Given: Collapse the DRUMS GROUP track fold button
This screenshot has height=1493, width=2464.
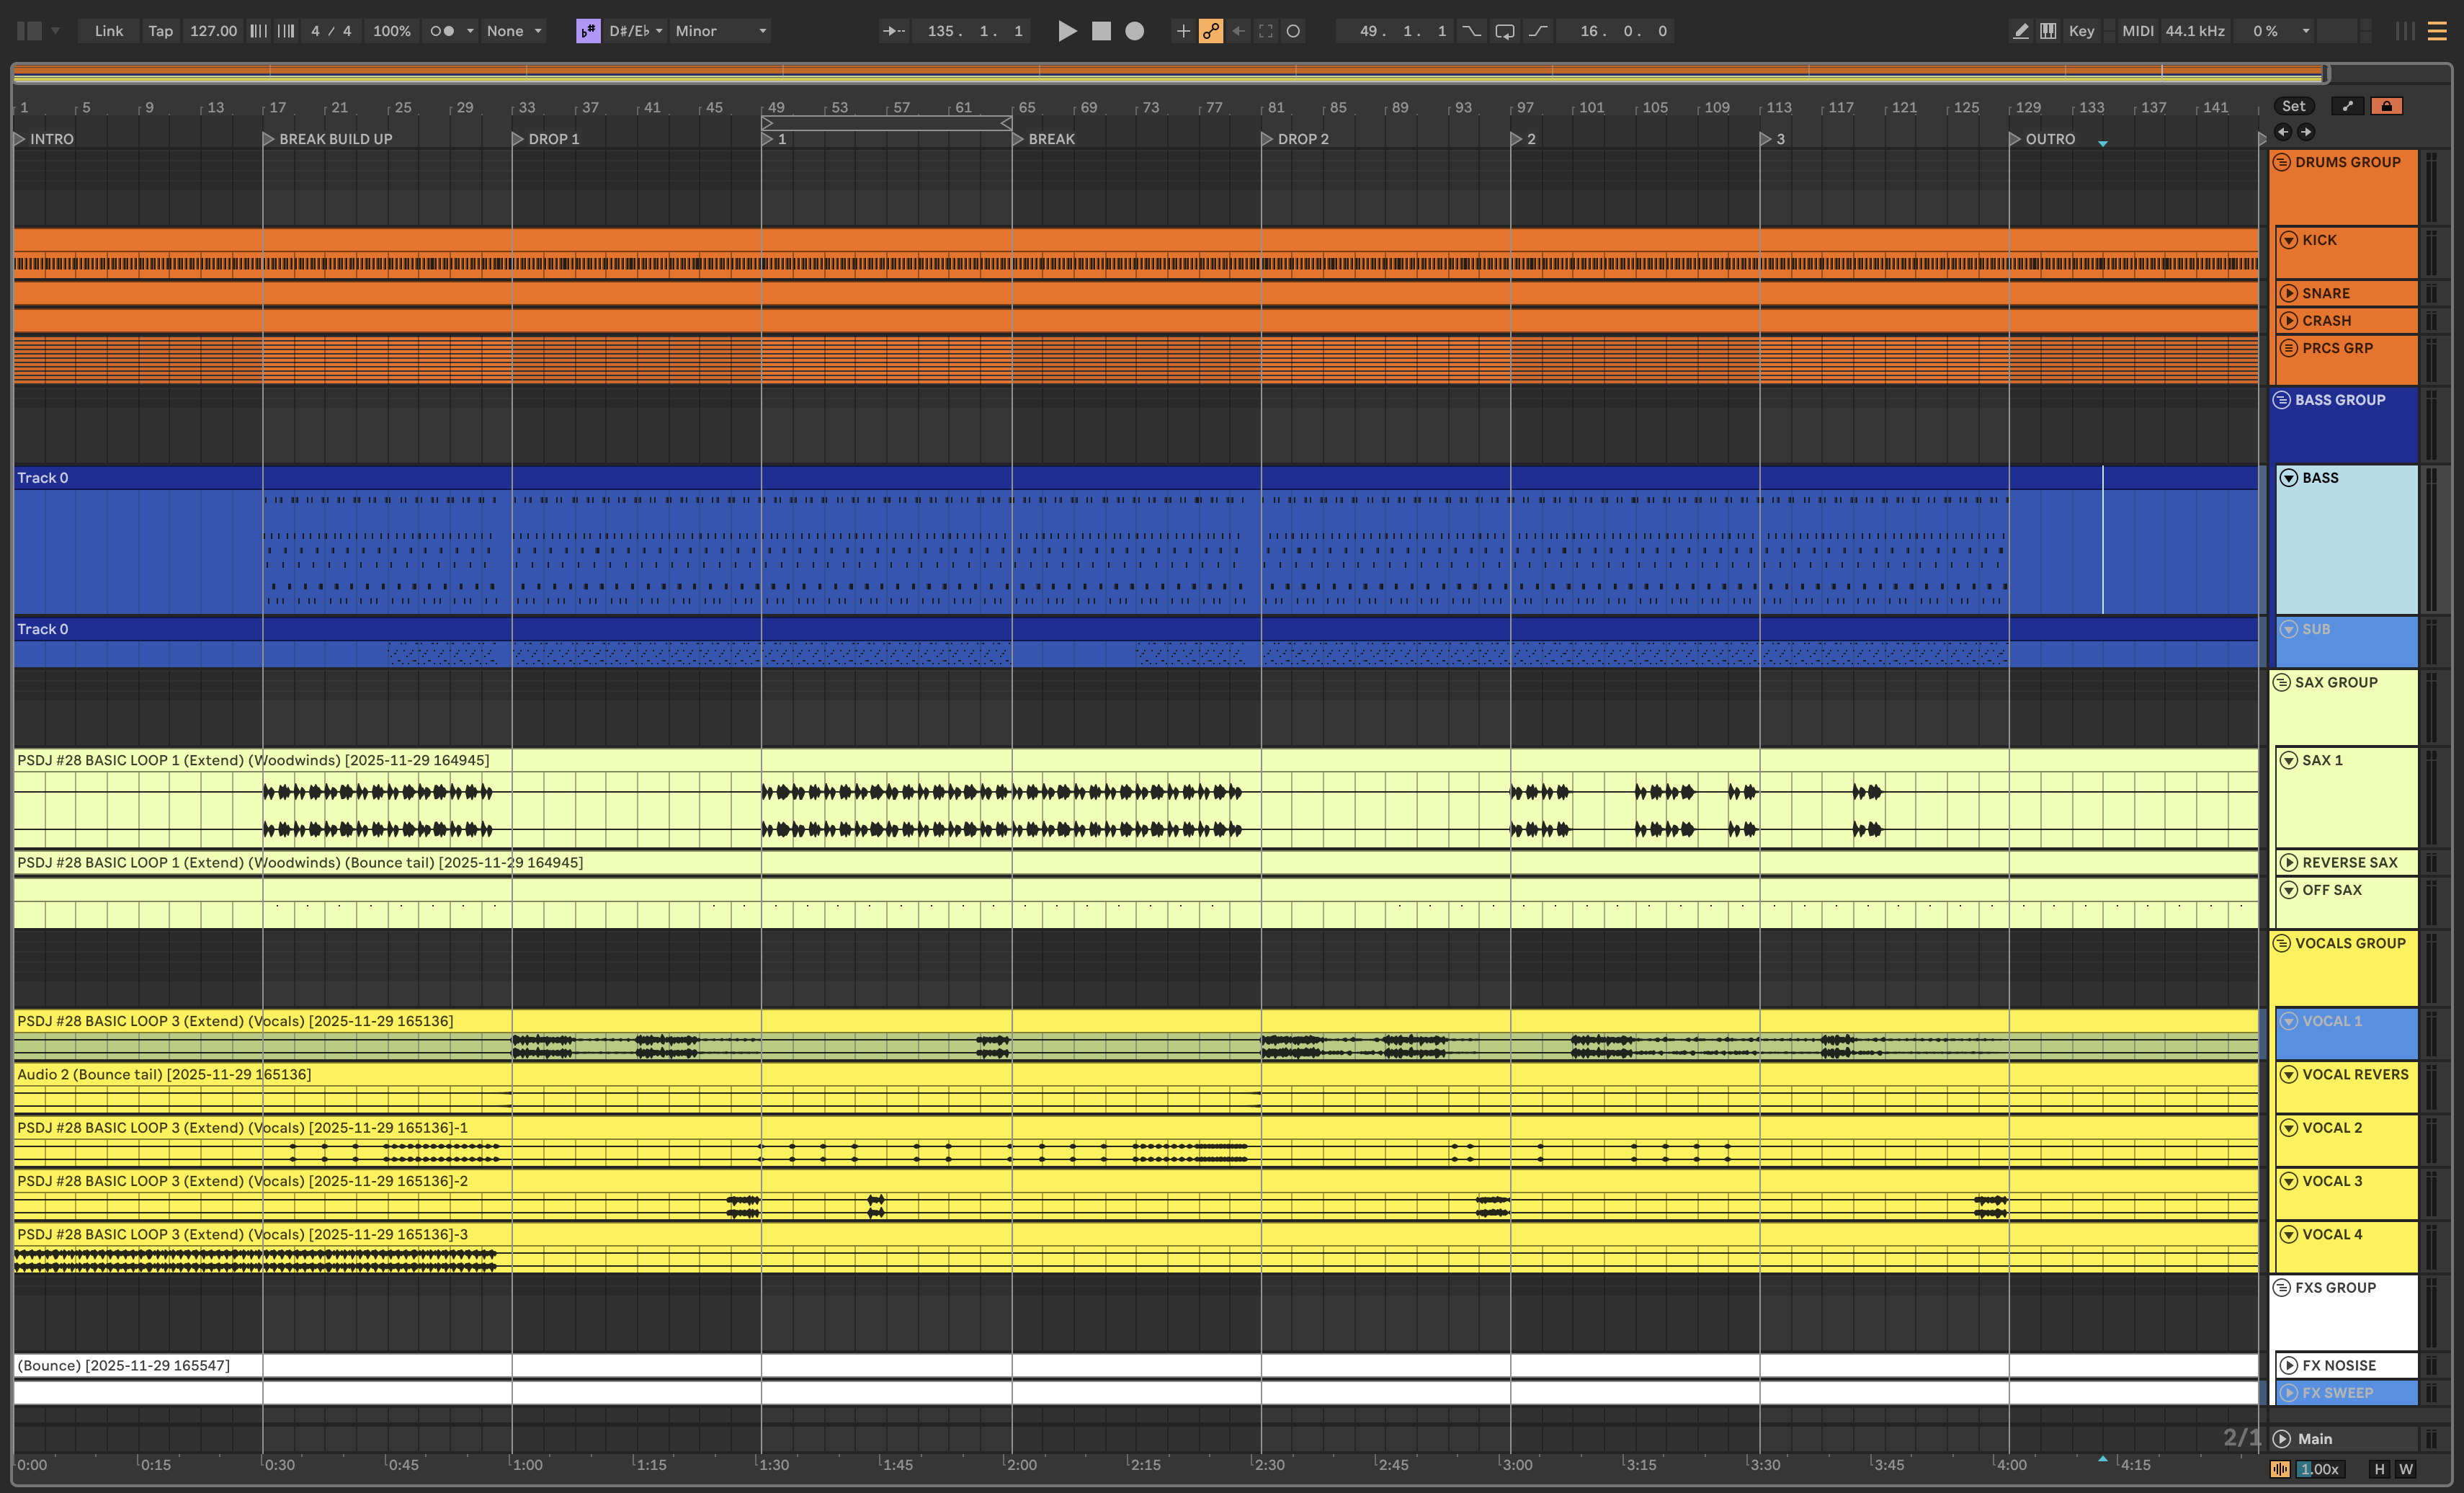Looking at the screenshot, I should [x=2282, y=162].
